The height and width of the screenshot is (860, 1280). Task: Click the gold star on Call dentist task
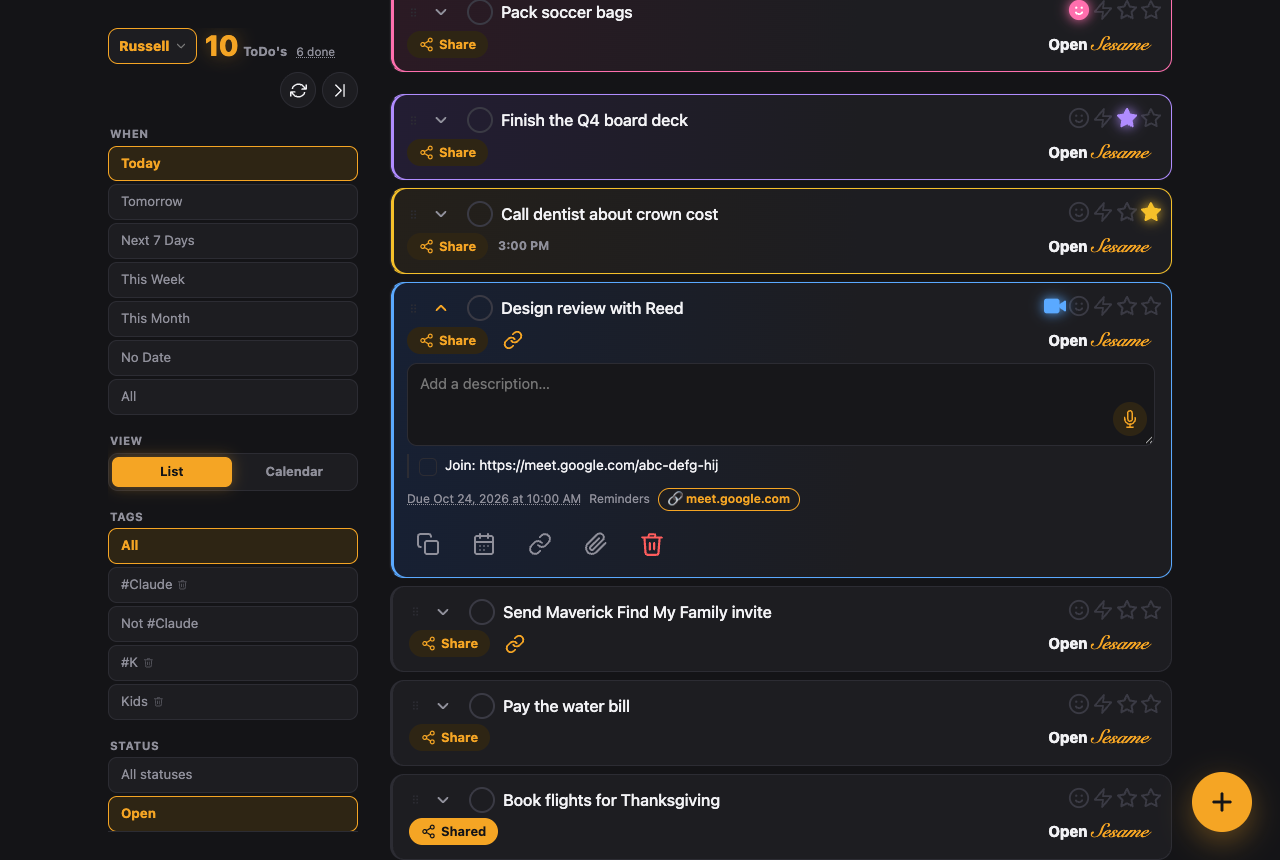(x=1151, y=212)
